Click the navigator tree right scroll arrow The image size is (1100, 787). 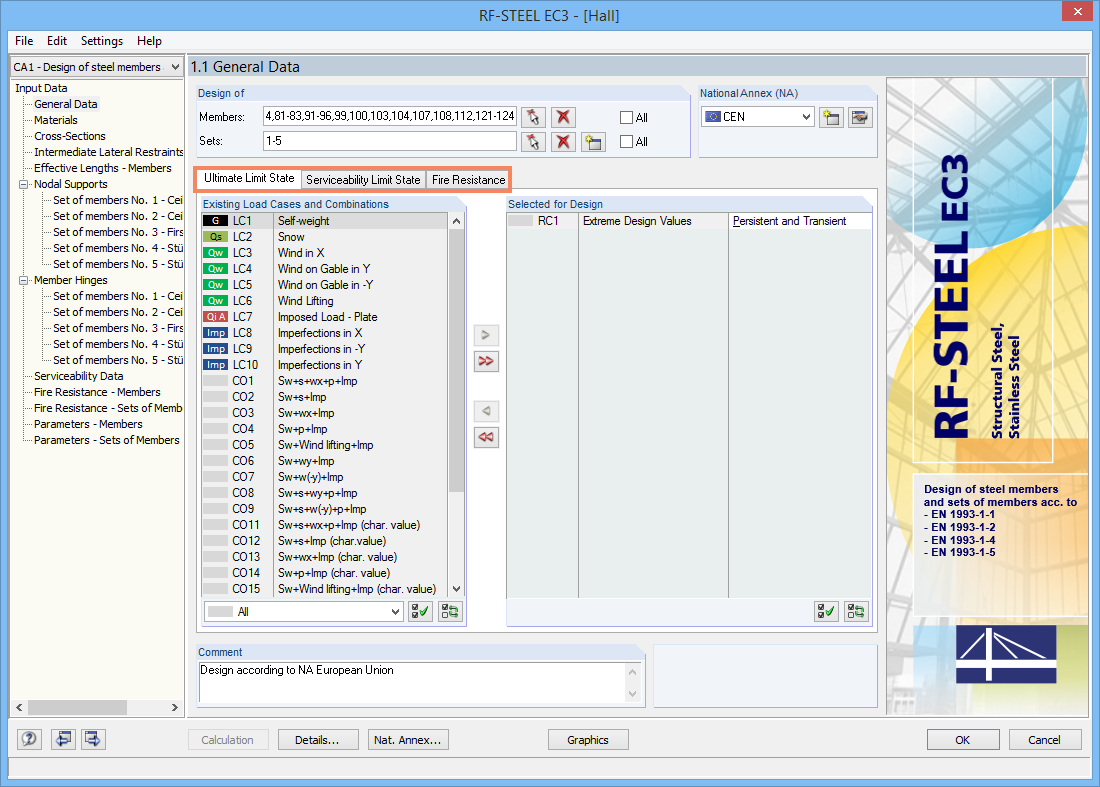click(175, 708)
